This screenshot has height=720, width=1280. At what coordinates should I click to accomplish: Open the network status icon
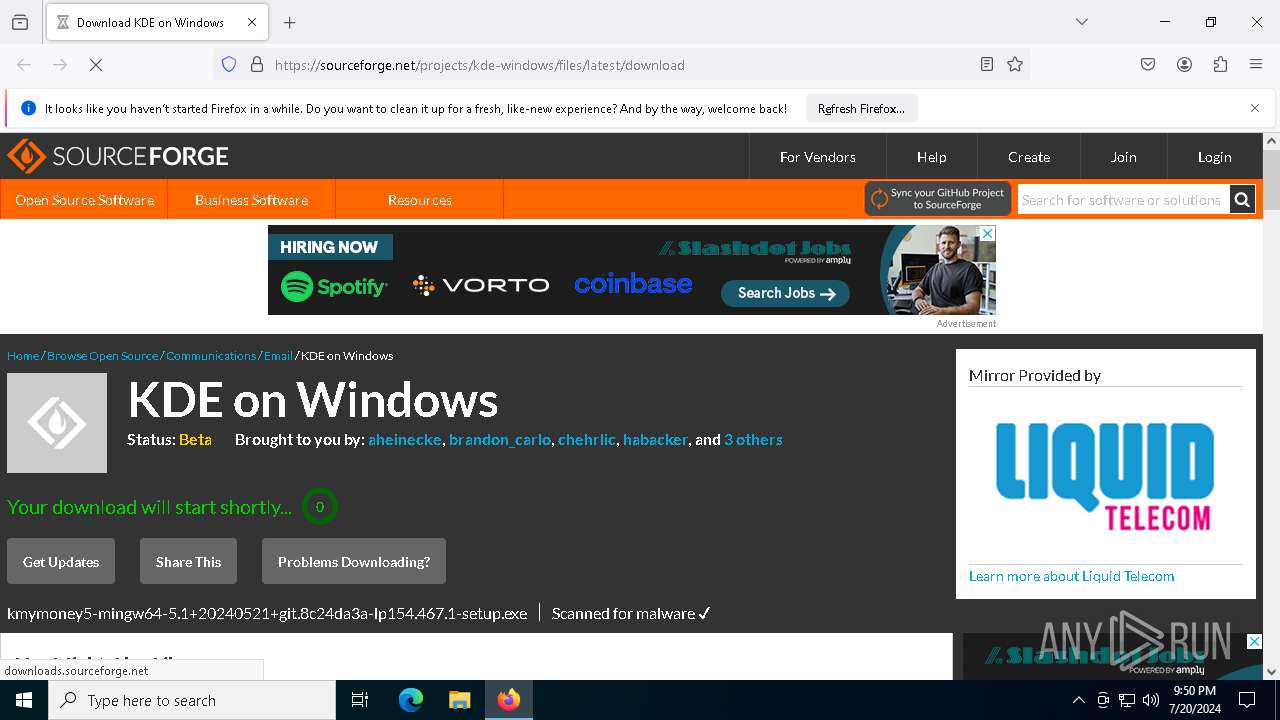1127,700
